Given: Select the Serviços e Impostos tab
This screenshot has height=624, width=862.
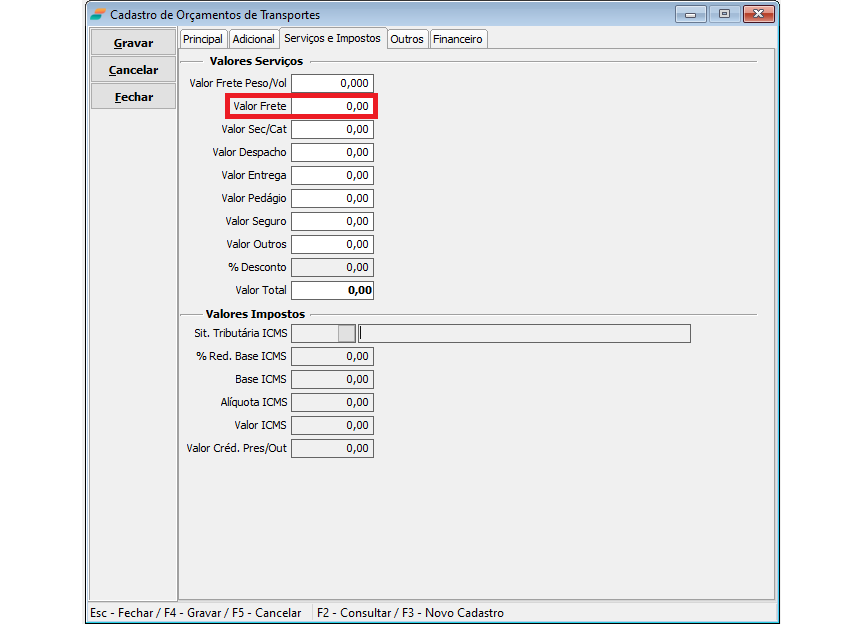Looking at the screenshot, I should [332, 38].
